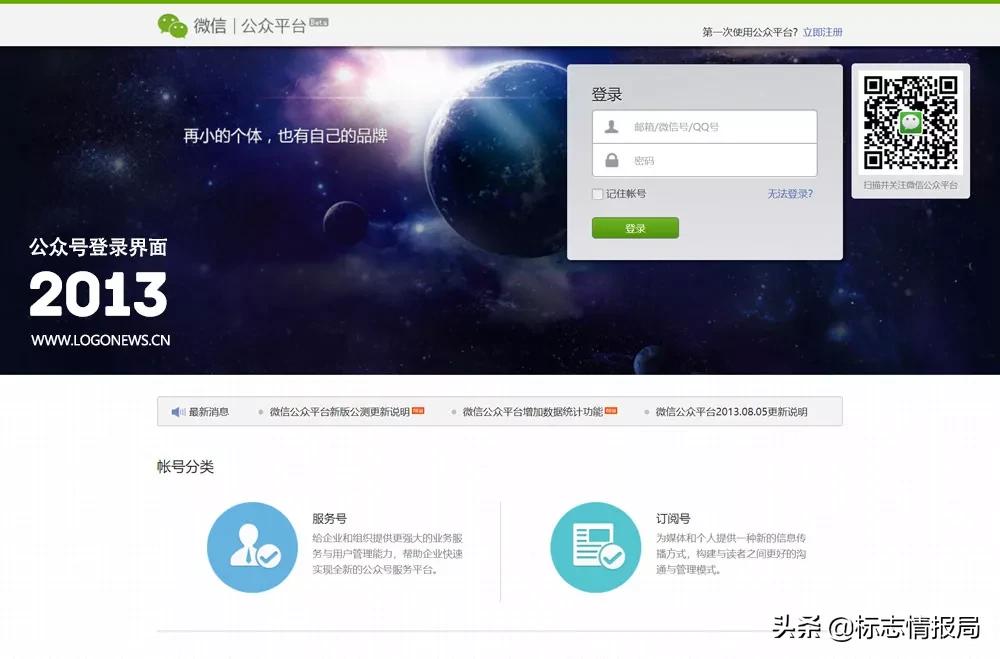Open the 立即注册 registration link

tap(823, 31)
